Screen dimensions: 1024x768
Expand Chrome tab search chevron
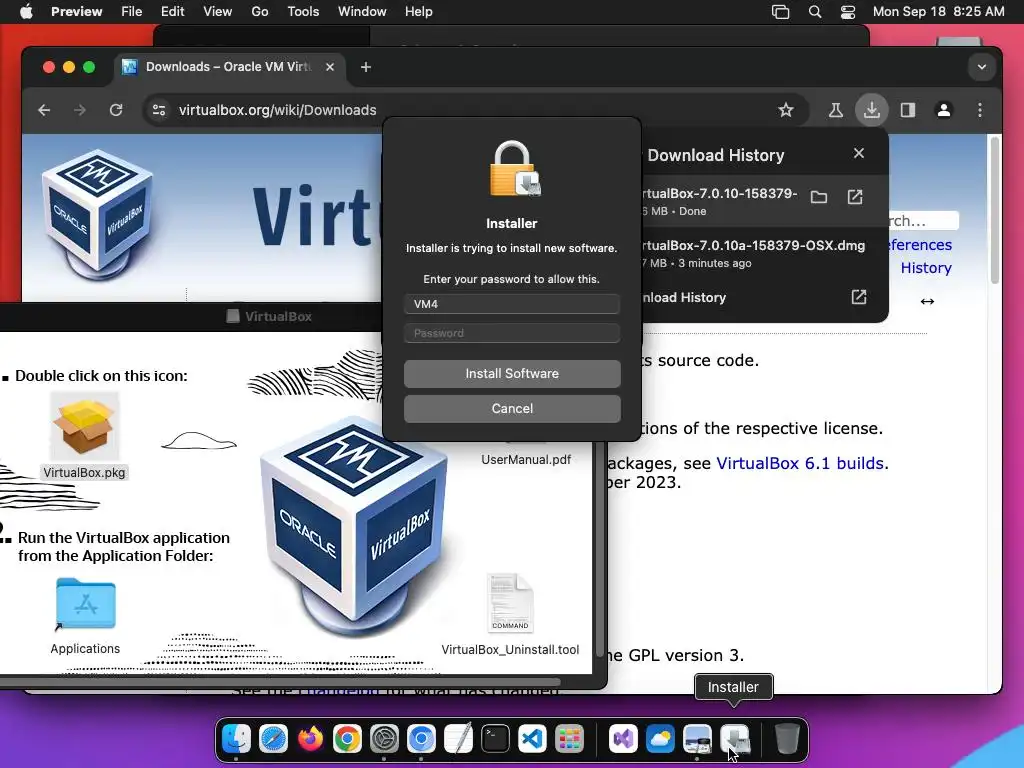982,67
